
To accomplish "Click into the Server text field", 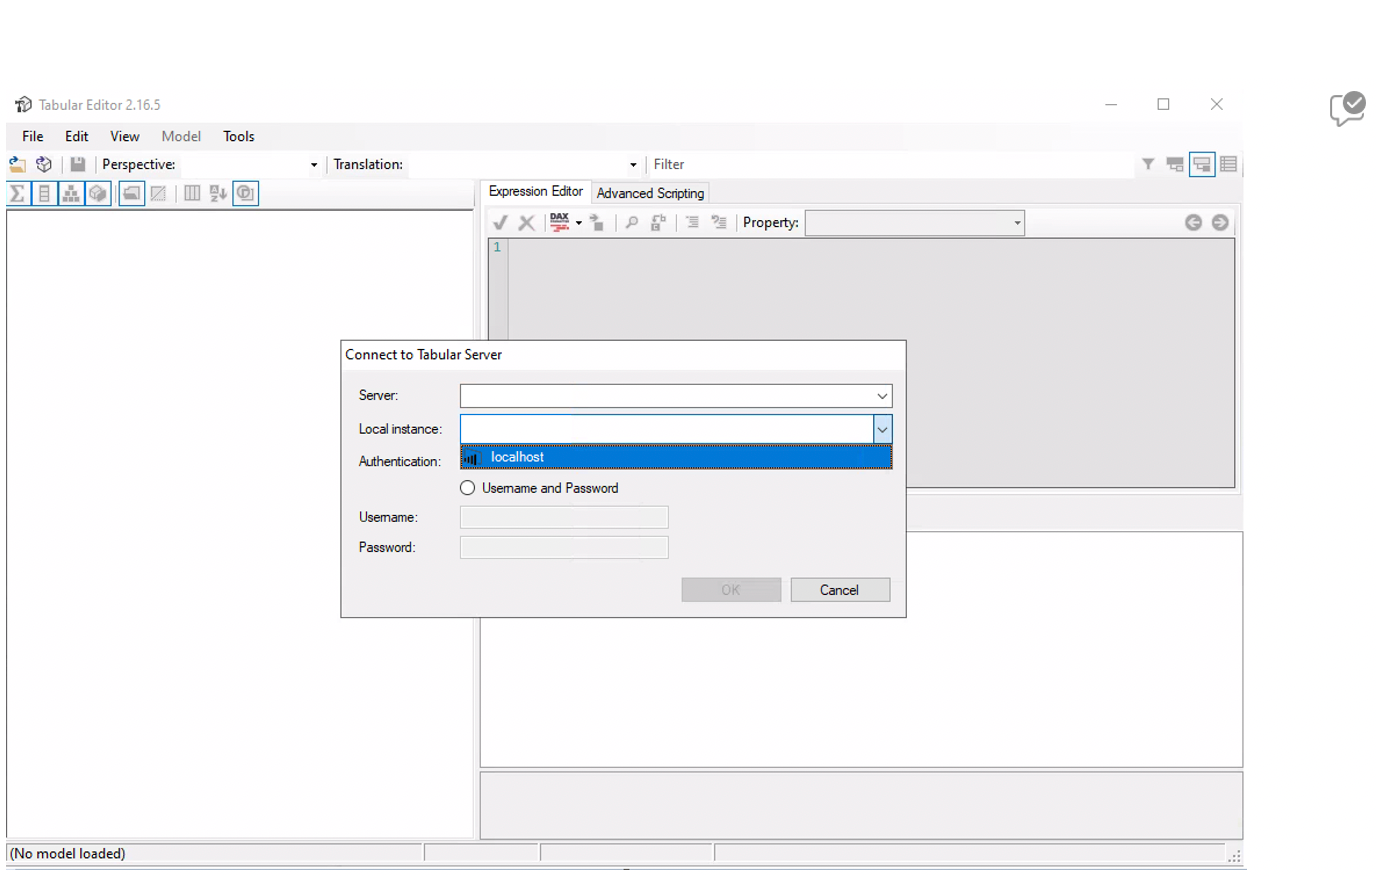I will (x=667, y=396).
